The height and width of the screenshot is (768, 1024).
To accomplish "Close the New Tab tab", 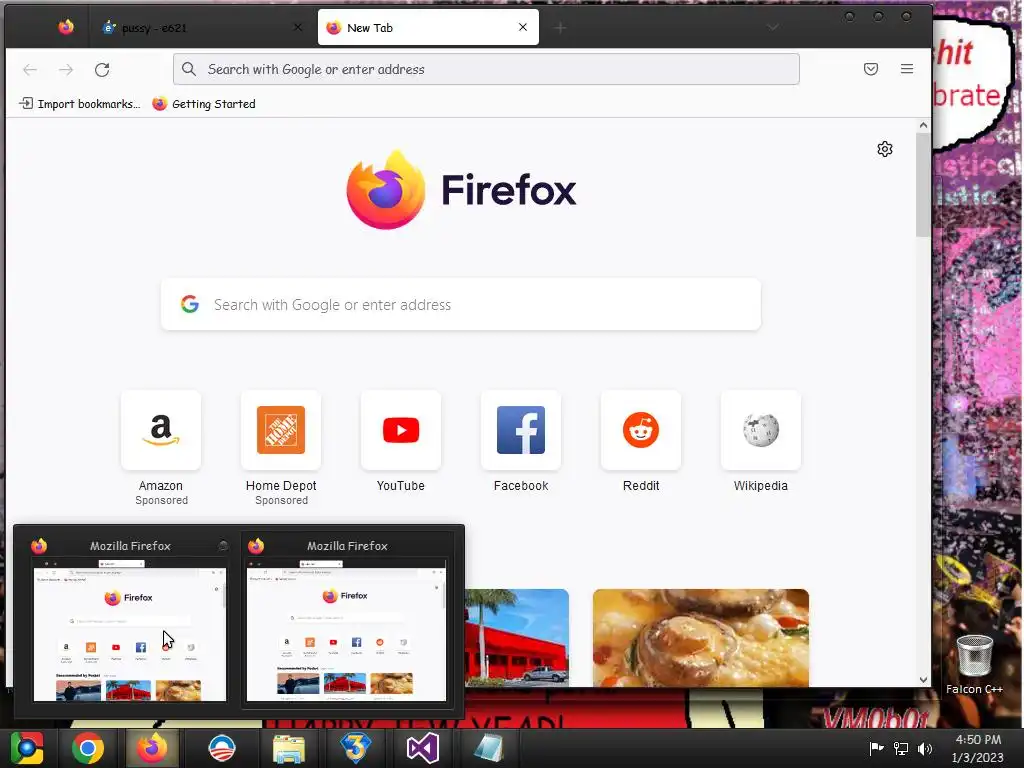I will (x=522, y=27).
